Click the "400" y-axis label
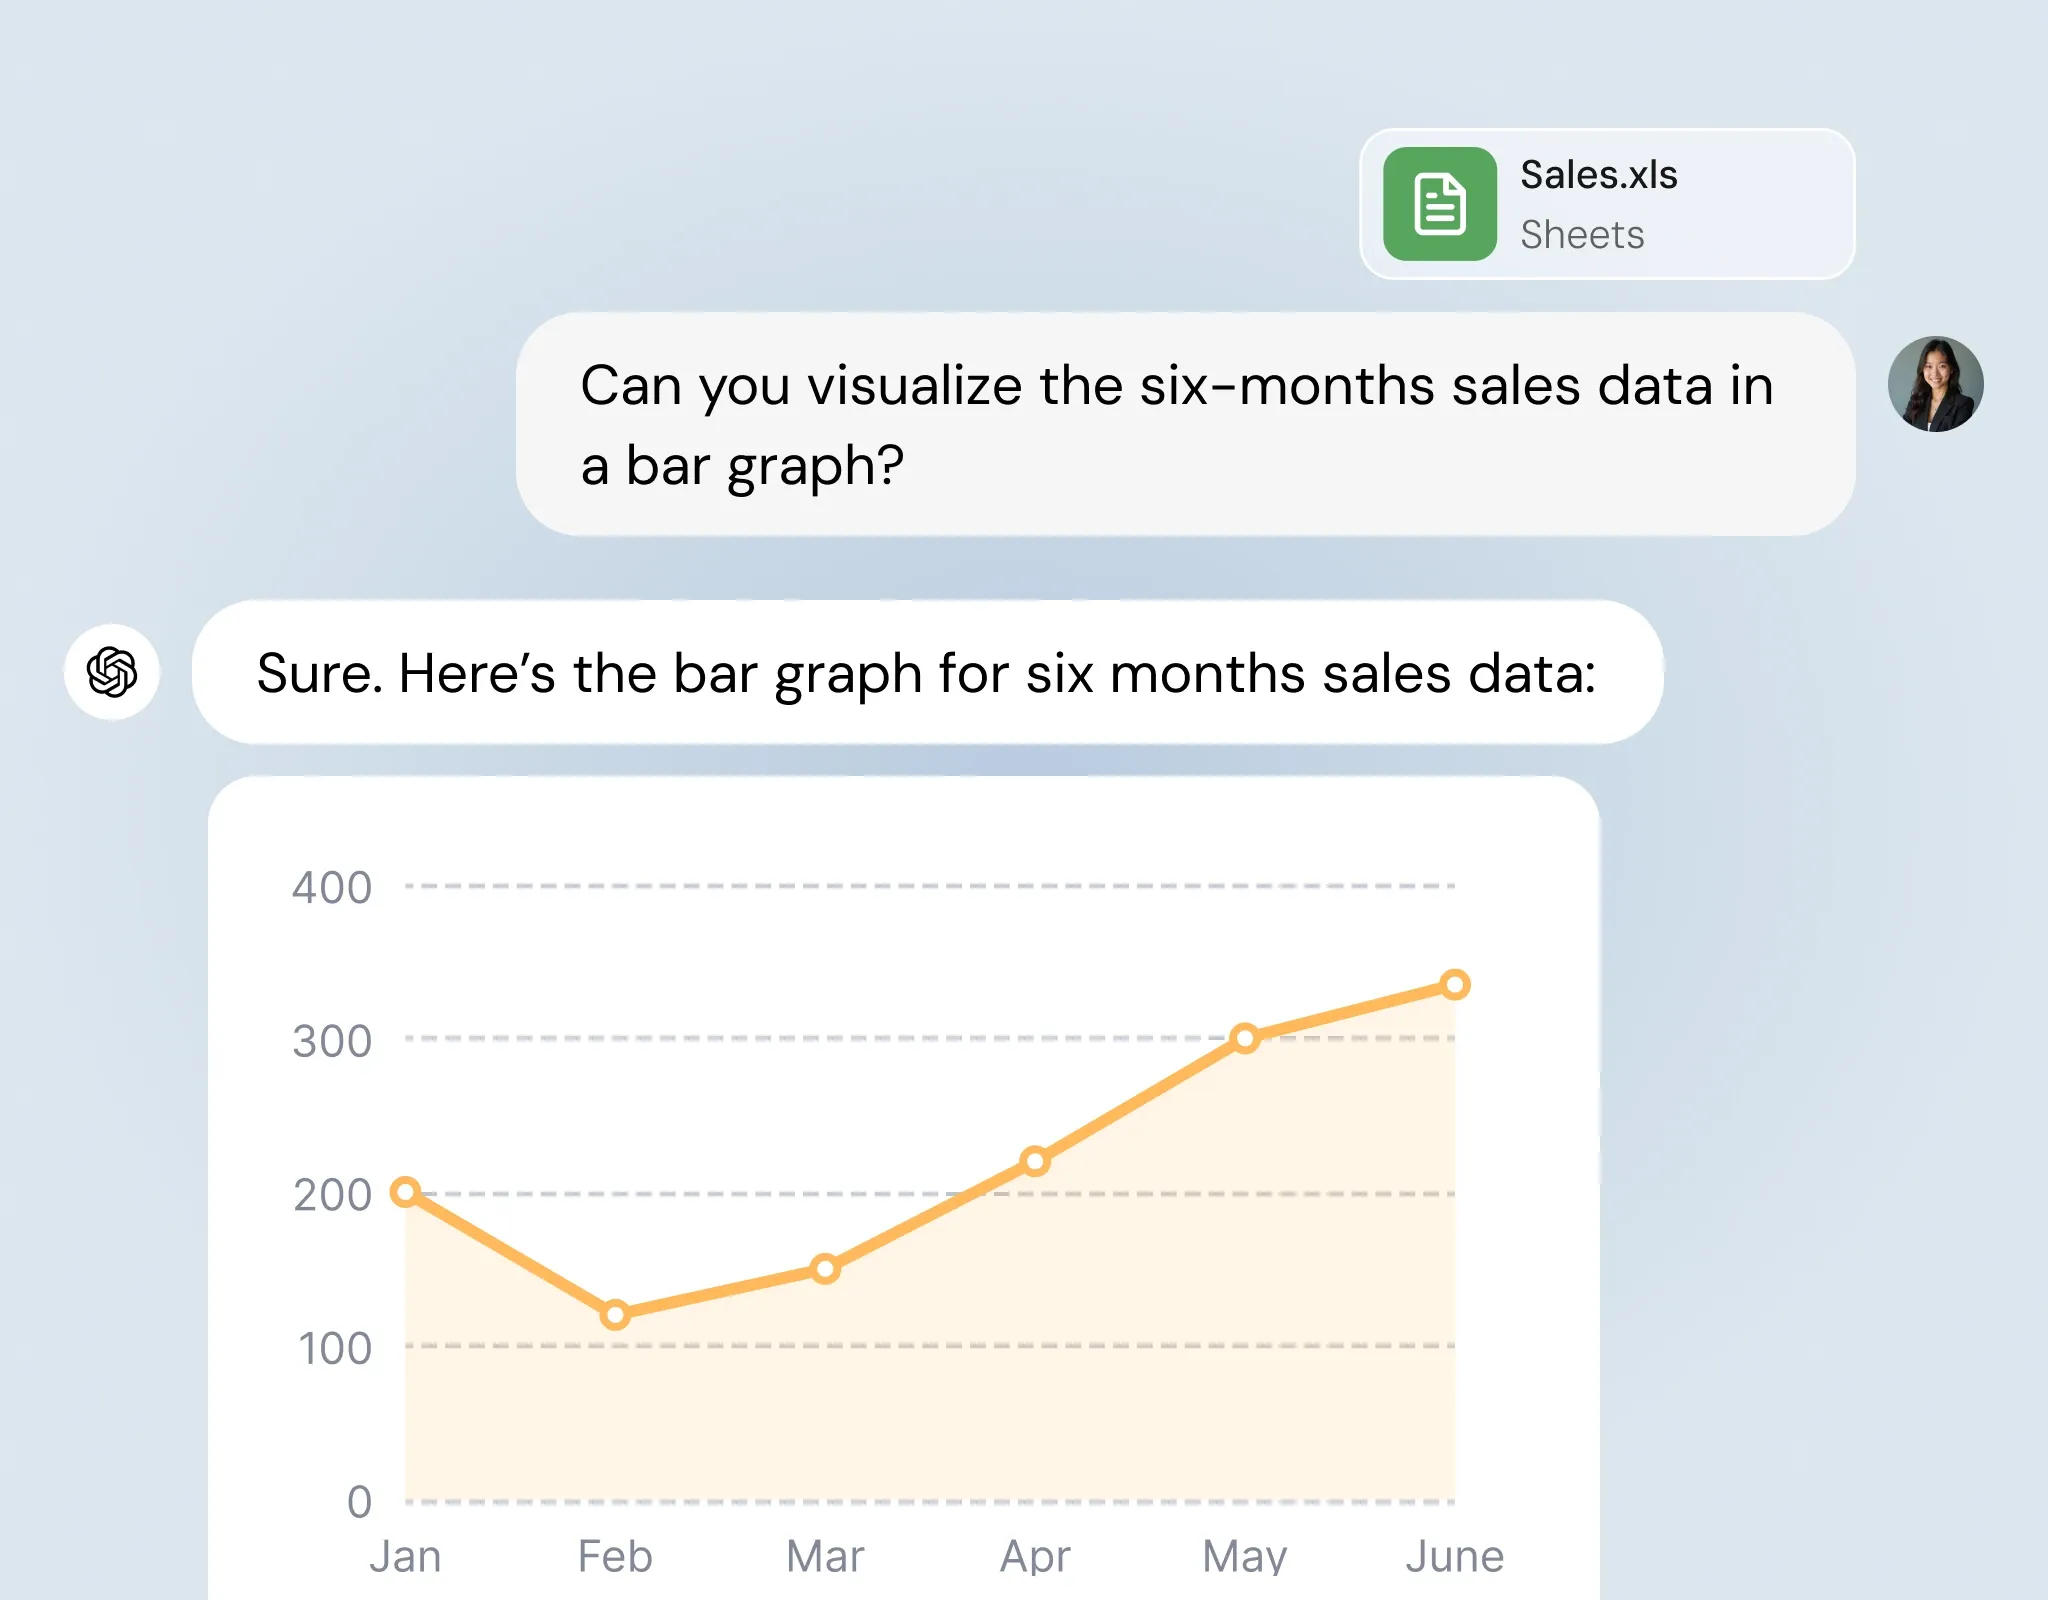The image size is (2048, 1600). pos(332,888)
